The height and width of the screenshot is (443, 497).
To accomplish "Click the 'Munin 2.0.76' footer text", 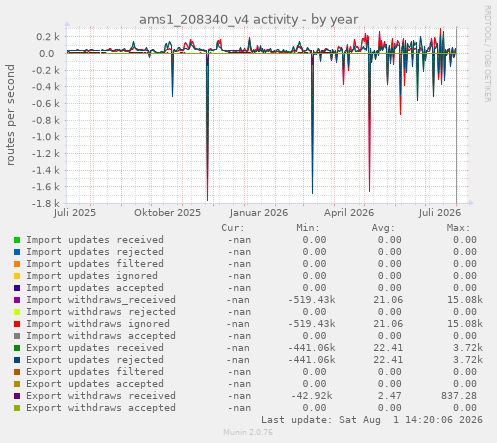I will coord(248,432).
